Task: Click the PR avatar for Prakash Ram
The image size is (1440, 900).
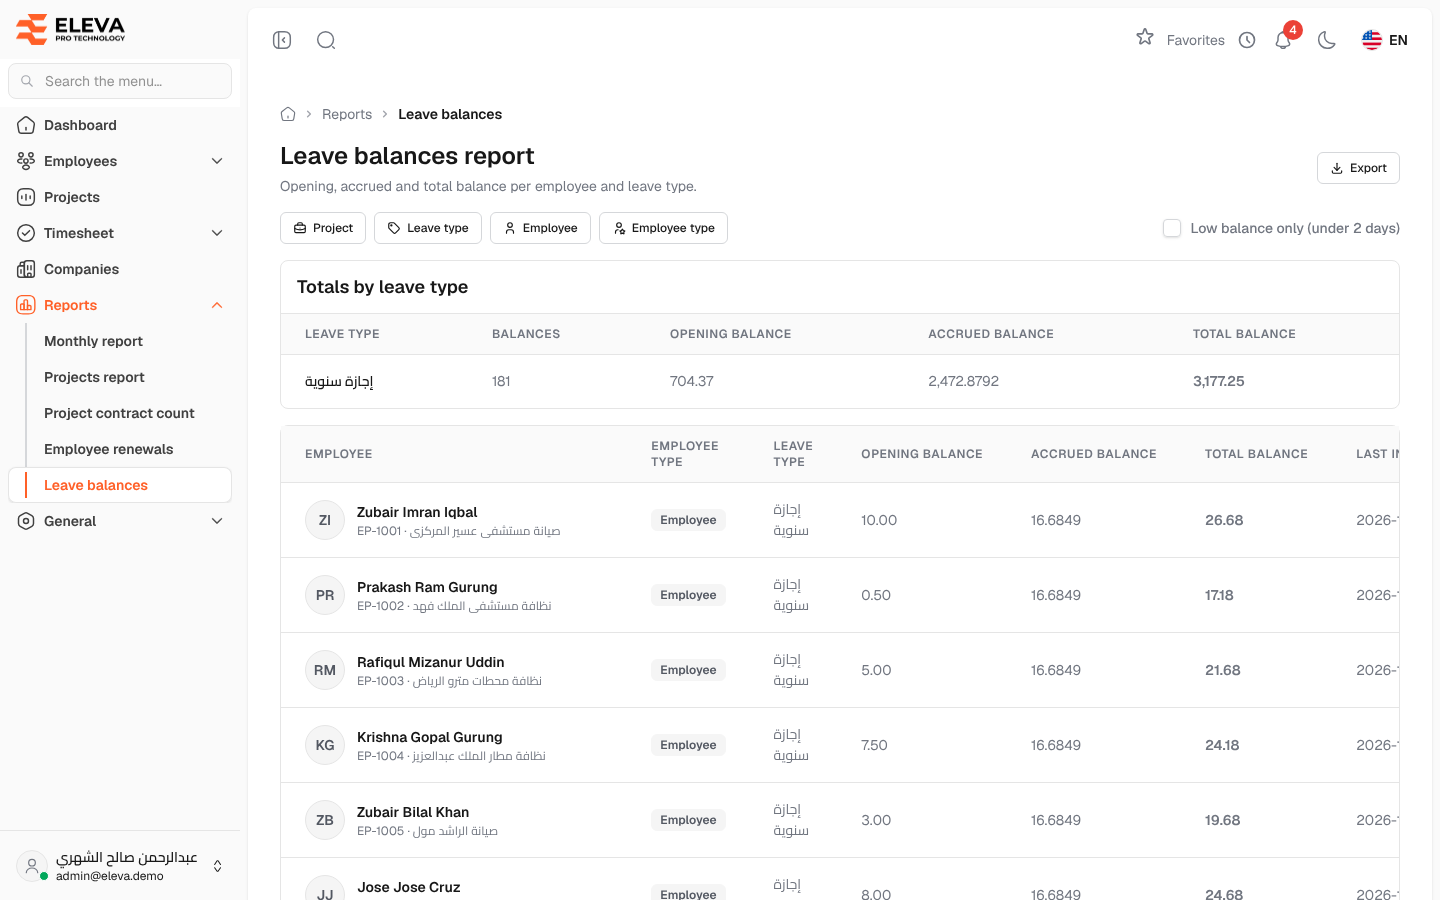Action: (325, 595)
